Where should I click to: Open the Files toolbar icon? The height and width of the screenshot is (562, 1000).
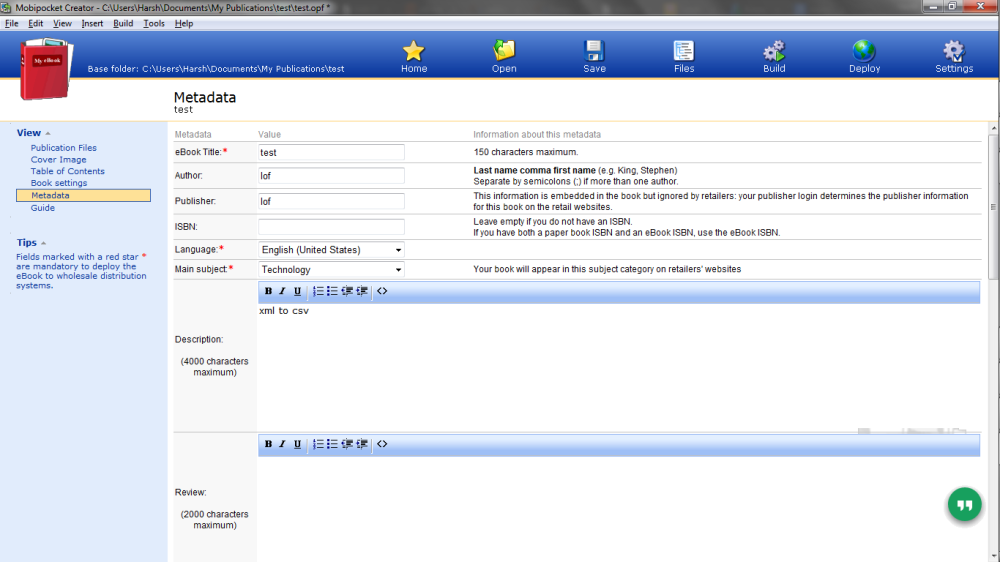(684, 51)
